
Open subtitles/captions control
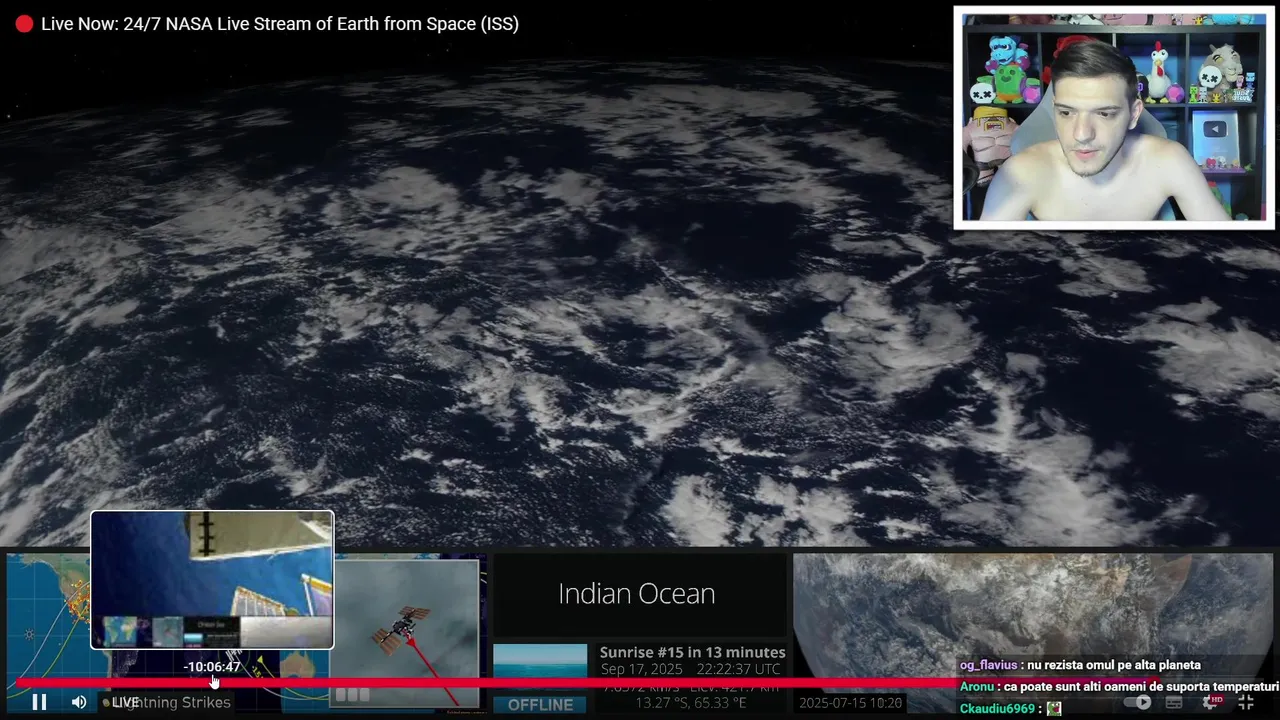coord(1174,702)
